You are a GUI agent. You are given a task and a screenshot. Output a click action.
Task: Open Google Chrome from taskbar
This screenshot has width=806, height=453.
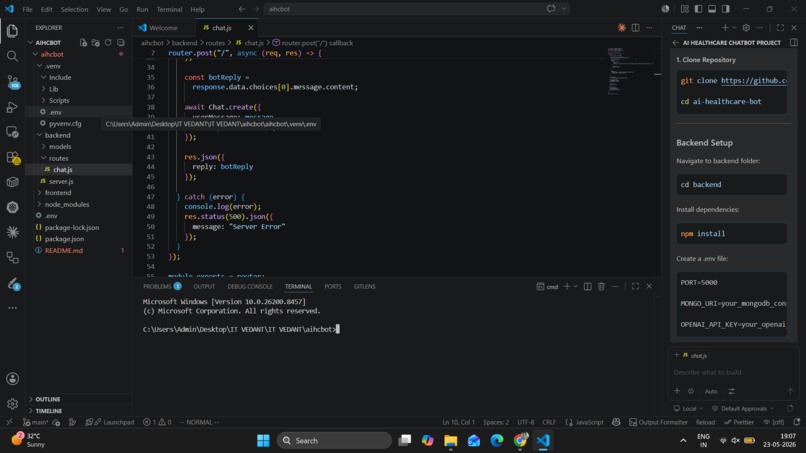[x=520, y=441]
